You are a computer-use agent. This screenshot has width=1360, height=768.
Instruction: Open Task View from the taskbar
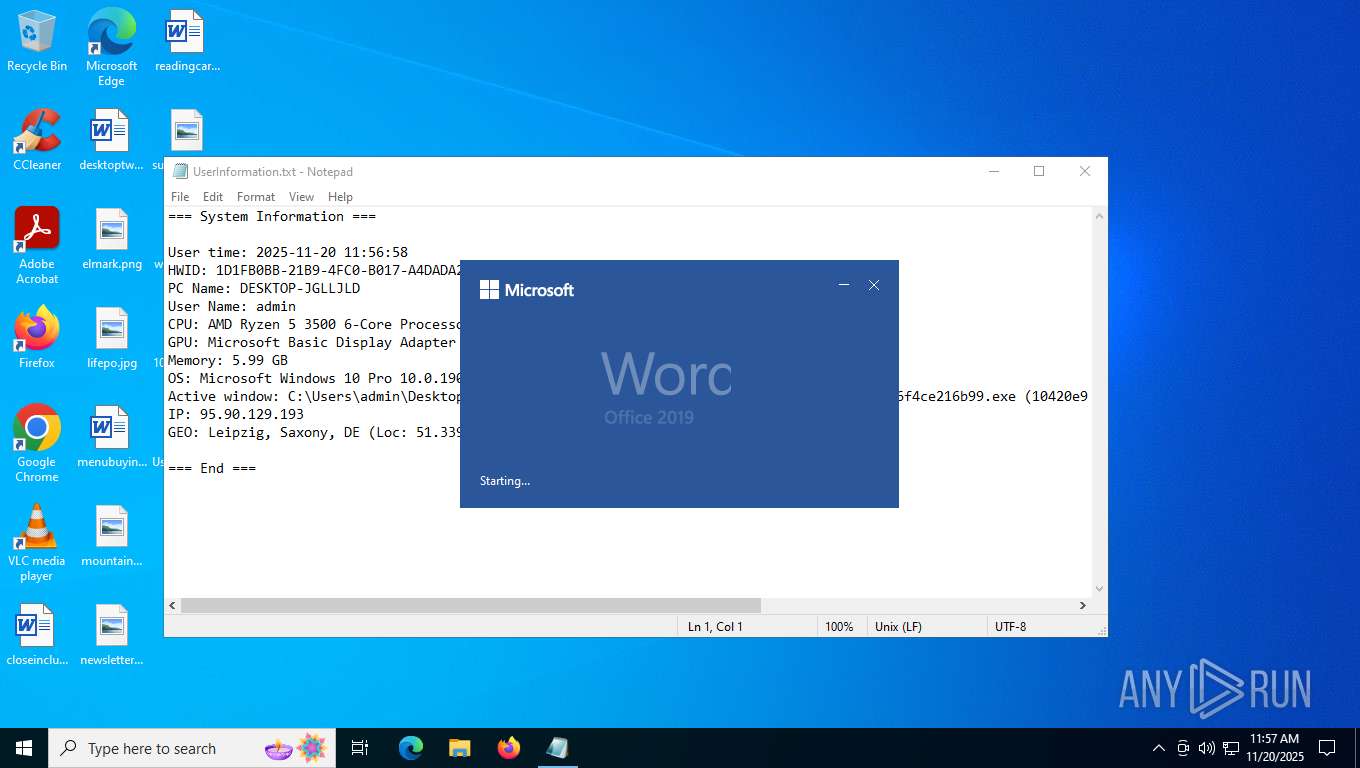point(360,748)
